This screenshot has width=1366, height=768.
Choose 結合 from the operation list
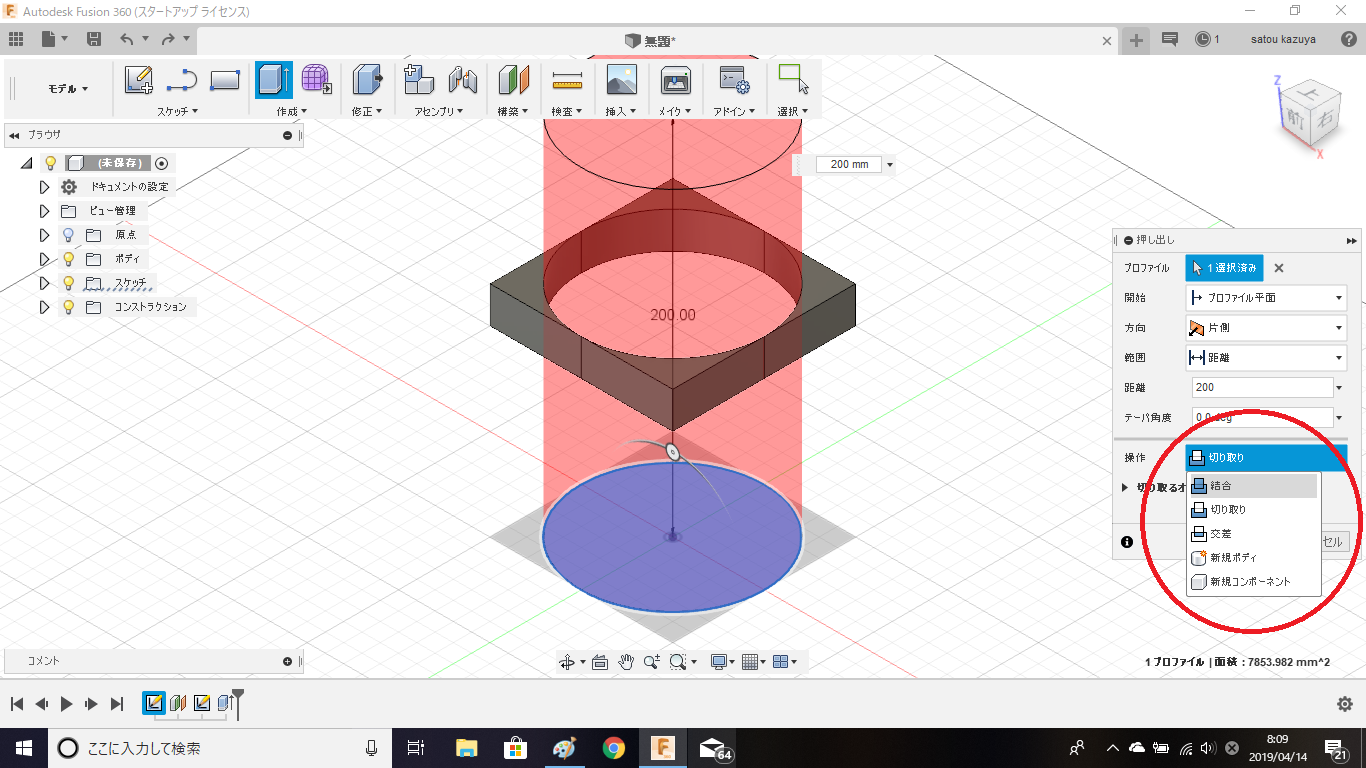click(1254, 486)
